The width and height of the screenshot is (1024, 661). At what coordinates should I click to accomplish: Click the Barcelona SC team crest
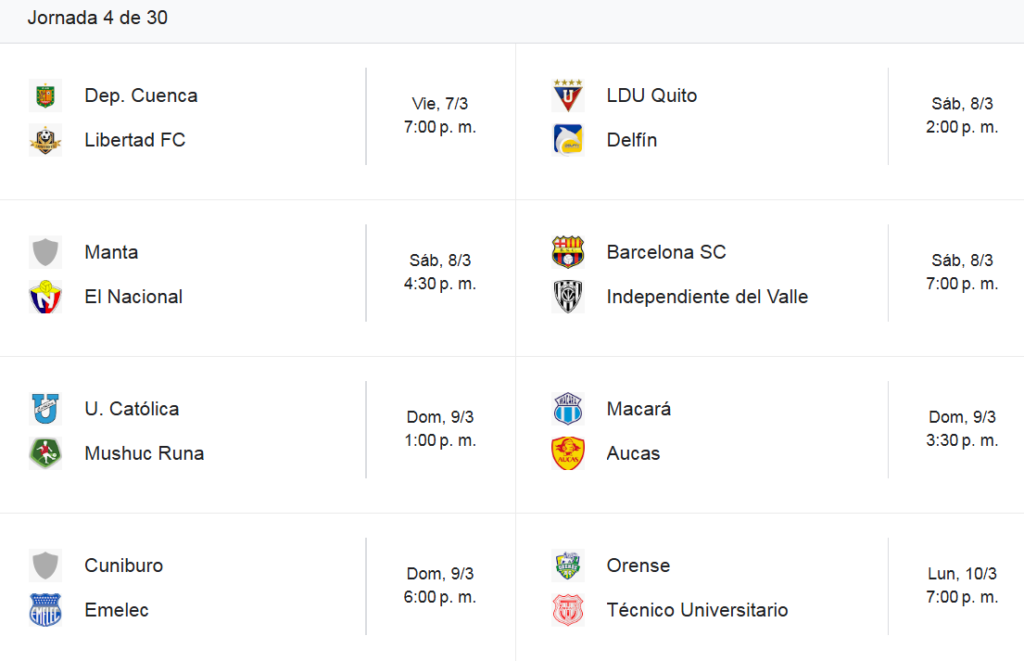(568, 252)
